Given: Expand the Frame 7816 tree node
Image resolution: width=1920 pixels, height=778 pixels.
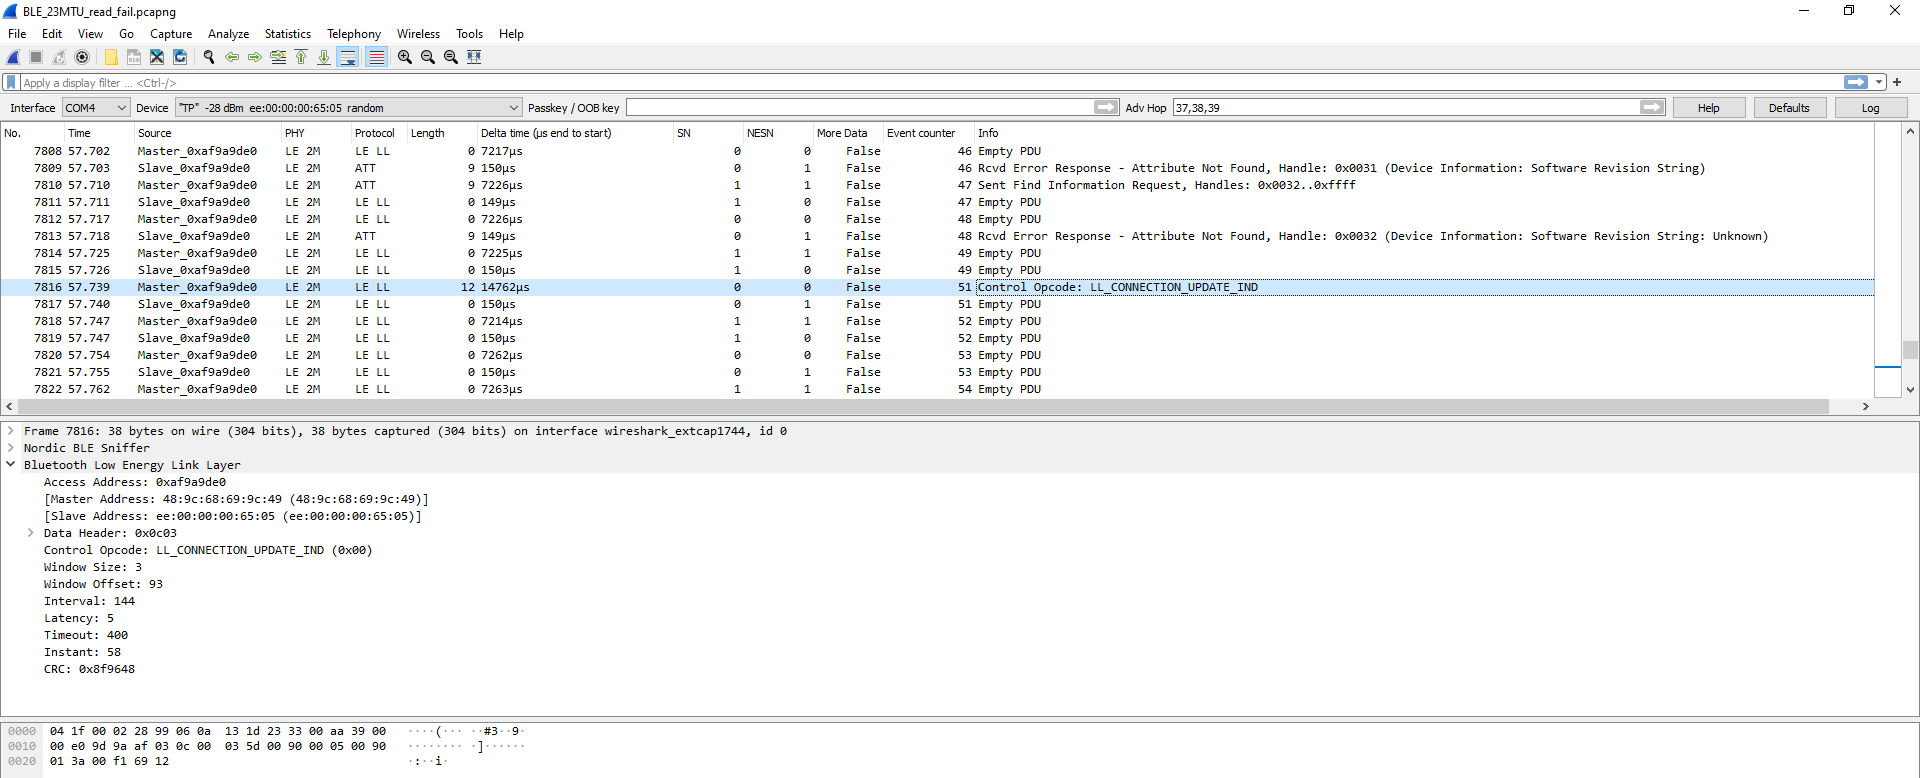Looking at the screenshot, I should (x=11, y=431).
